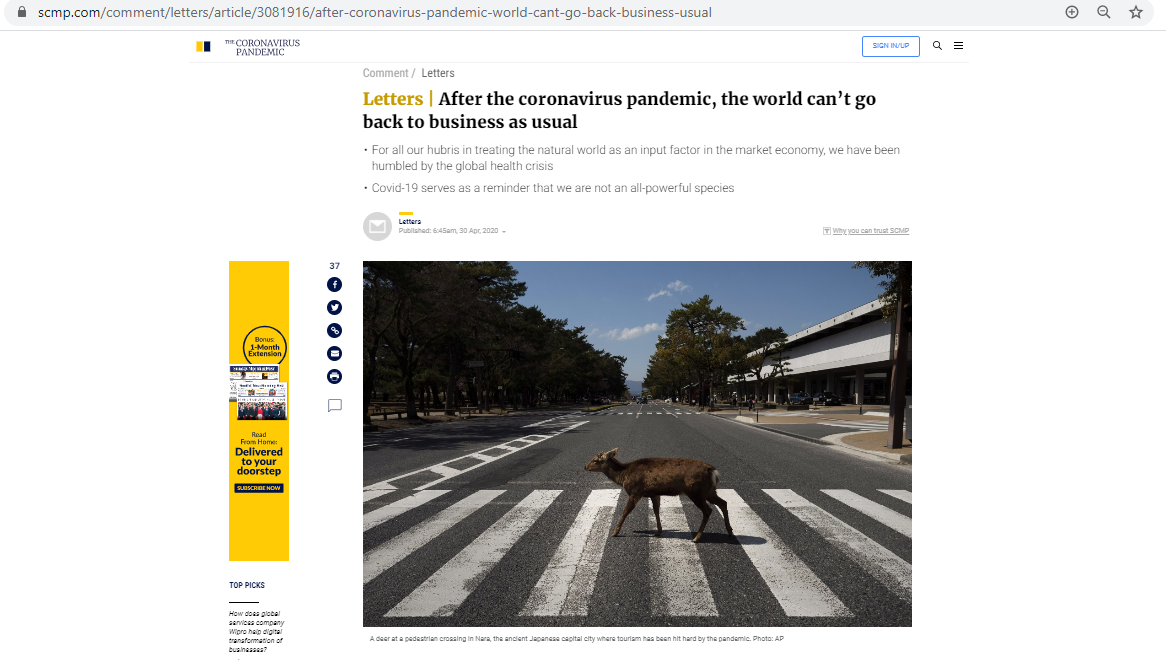The image size is (1166, 660).
Task: Click the SIGN IN/UP button
Action: pyautogui.click(x=890, y=46)
